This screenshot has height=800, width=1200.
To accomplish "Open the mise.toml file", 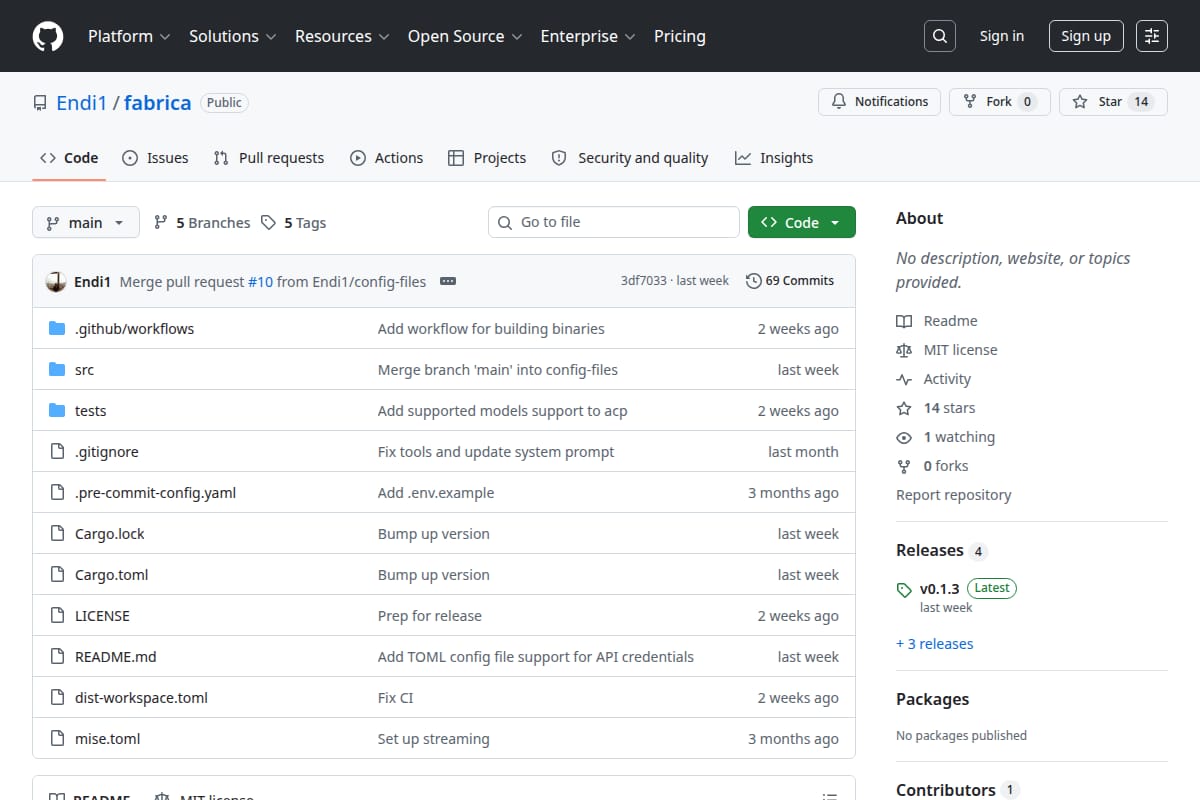I will (107, 739).
